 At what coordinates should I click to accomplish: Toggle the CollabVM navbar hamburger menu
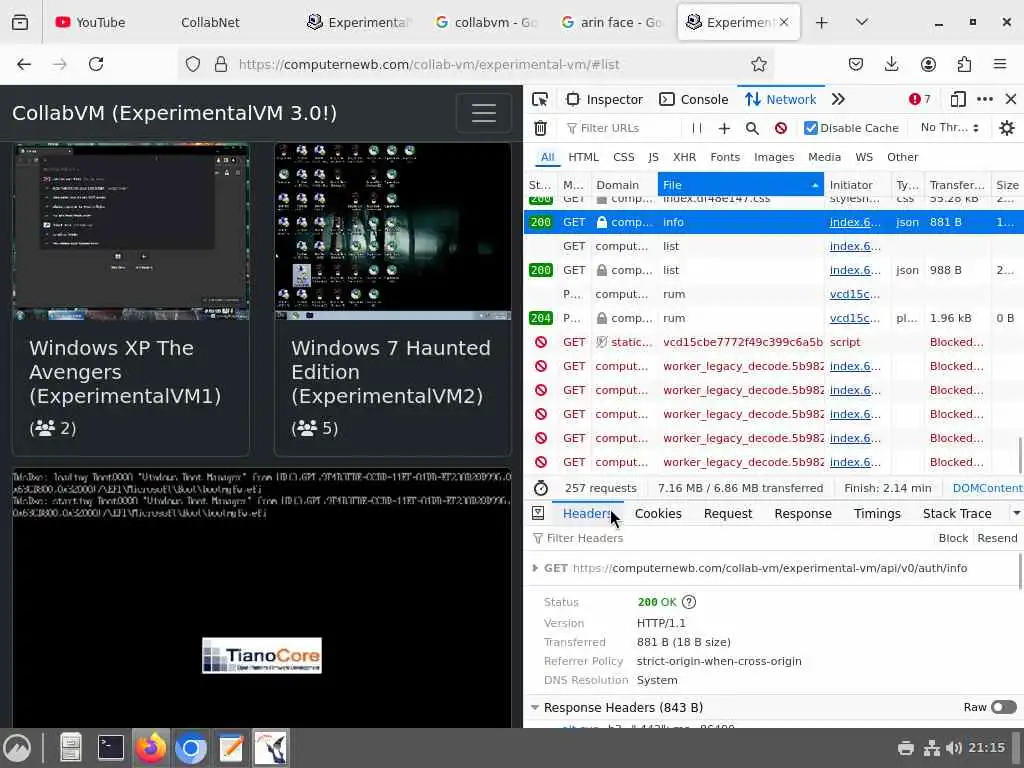coord(483,113)
